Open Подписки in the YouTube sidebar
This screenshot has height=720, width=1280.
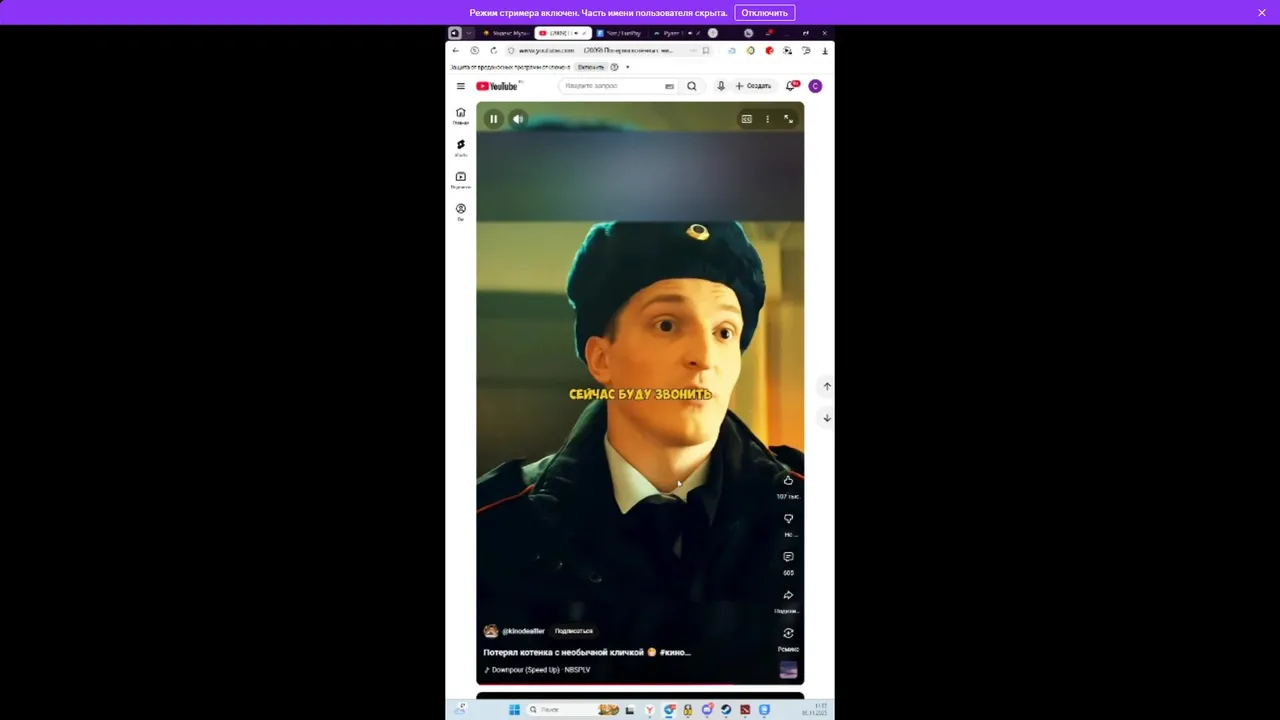[x=461, y=180]
